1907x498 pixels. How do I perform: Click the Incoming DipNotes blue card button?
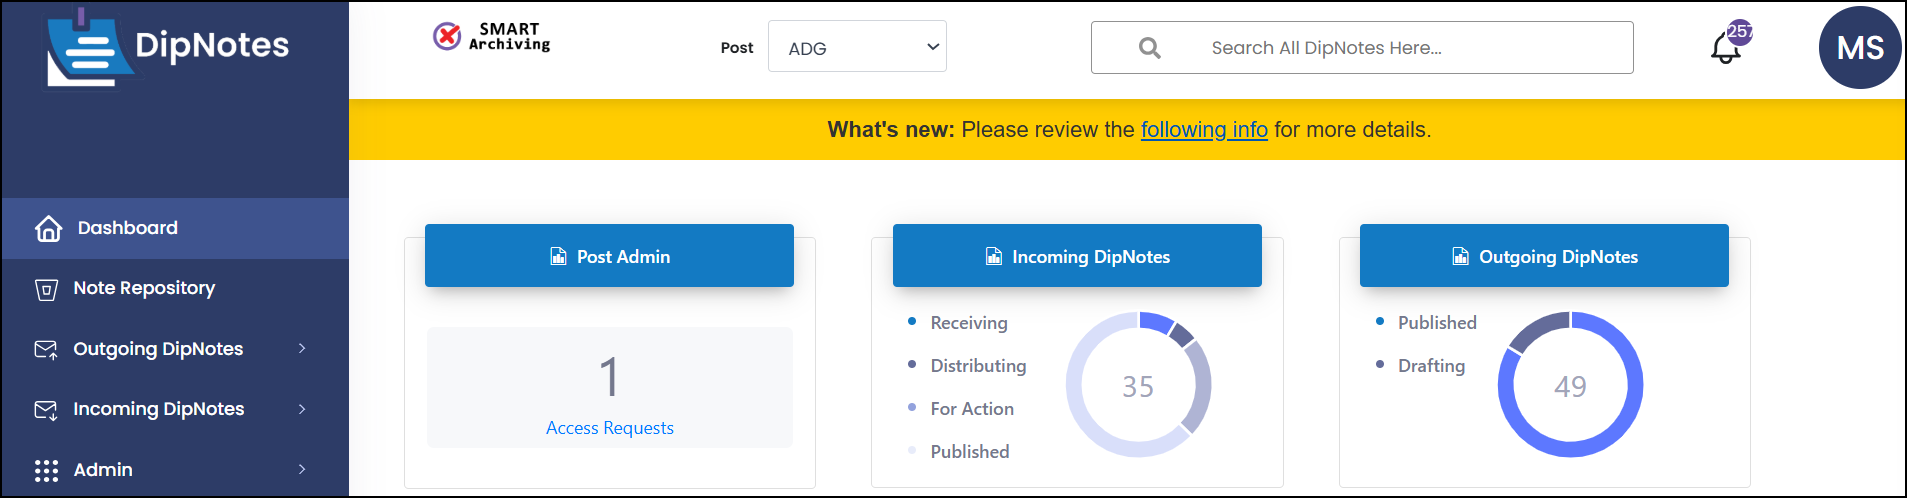pos(1077,256)
